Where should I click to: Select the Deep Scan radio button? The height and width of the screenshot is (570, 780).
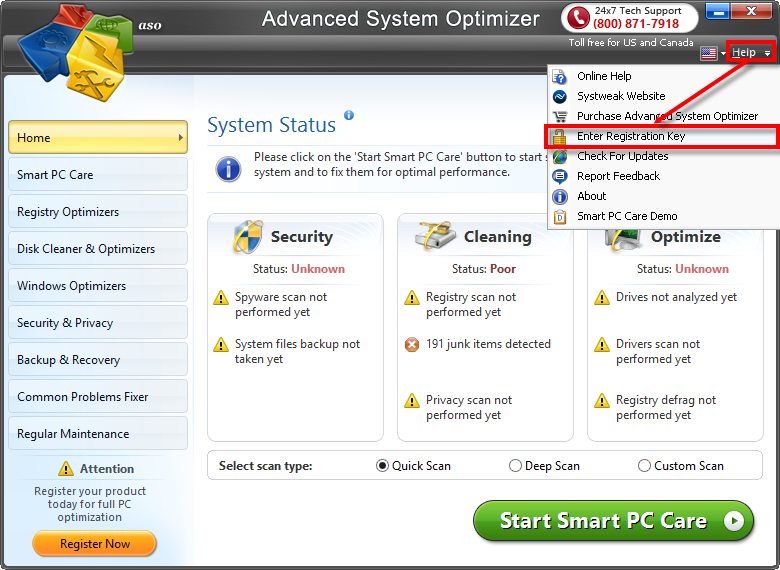pyautogui.click(x=515, y=466)
